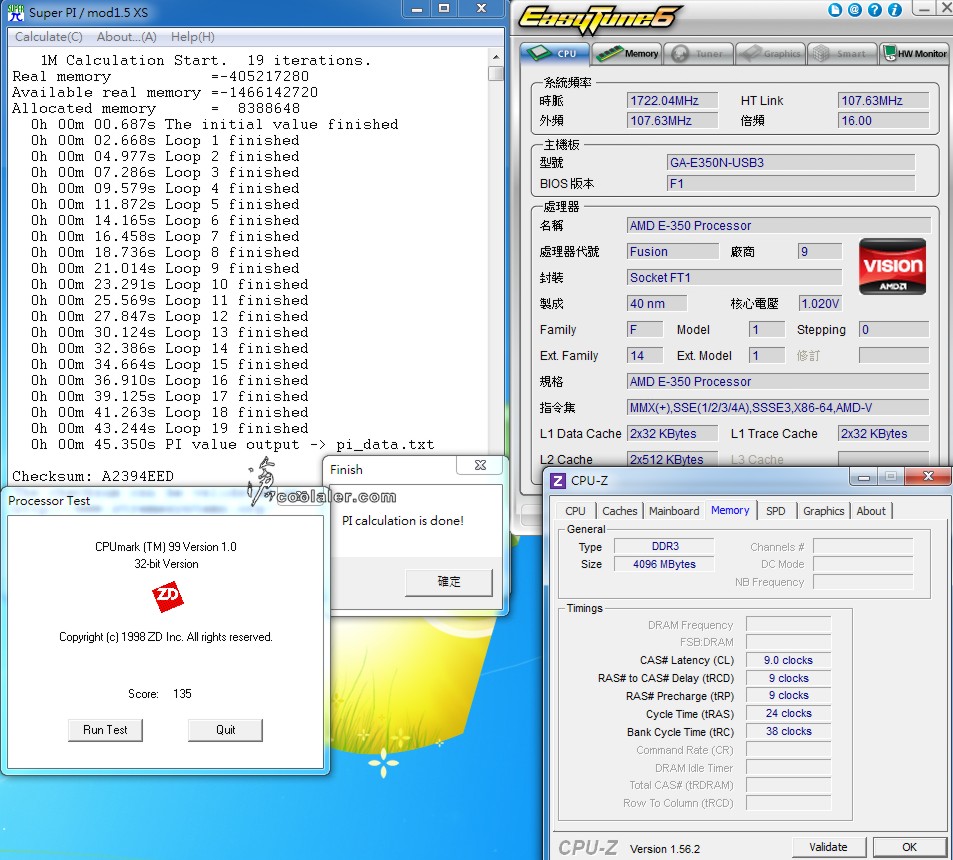Minimize the CPU-Z window
The height and width of the screenshot is (860, 953).
(x=864, y=477)
